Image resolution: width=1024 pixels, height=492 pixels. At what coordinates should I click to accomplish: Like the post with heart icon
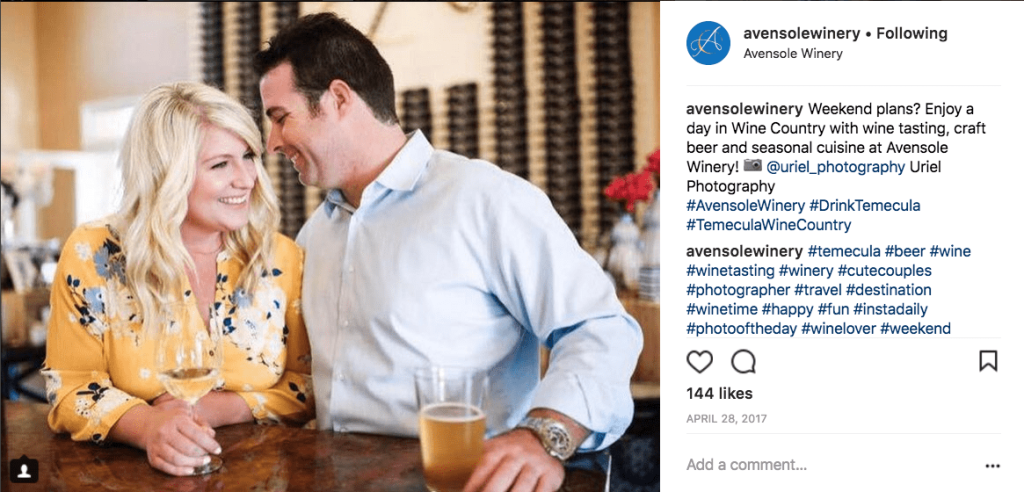tap(699, 361)
